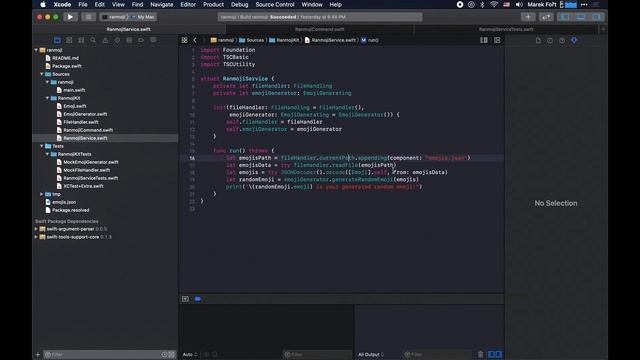Switch to RanmojiCommand.swift tab
The image size is (640, 360).
(320, 29)
